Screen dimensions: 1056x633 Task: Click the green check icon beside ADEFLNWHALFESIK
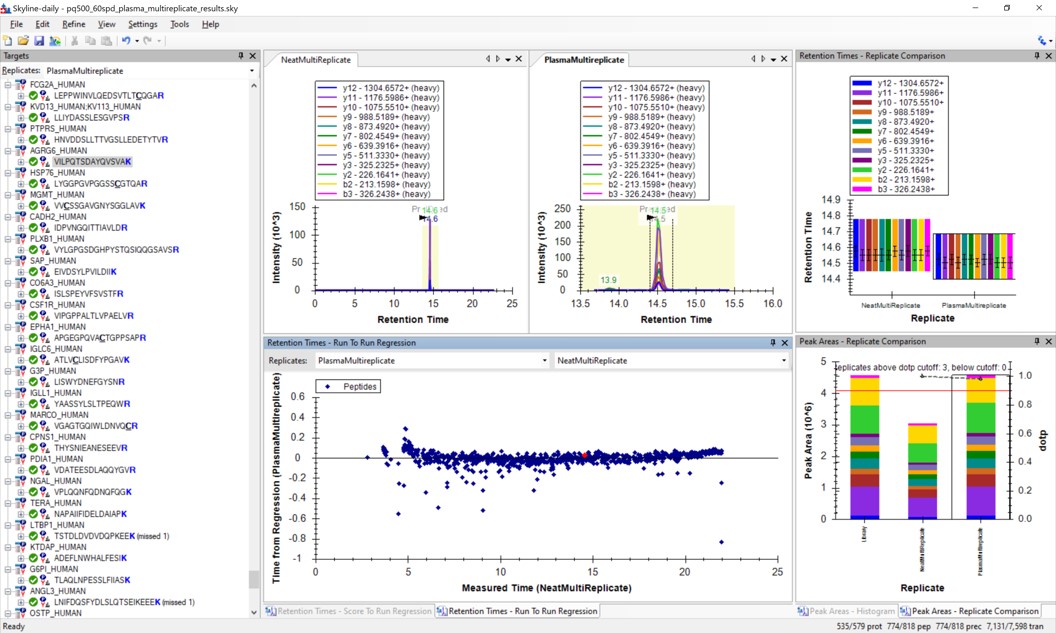(x=33, y=558)
